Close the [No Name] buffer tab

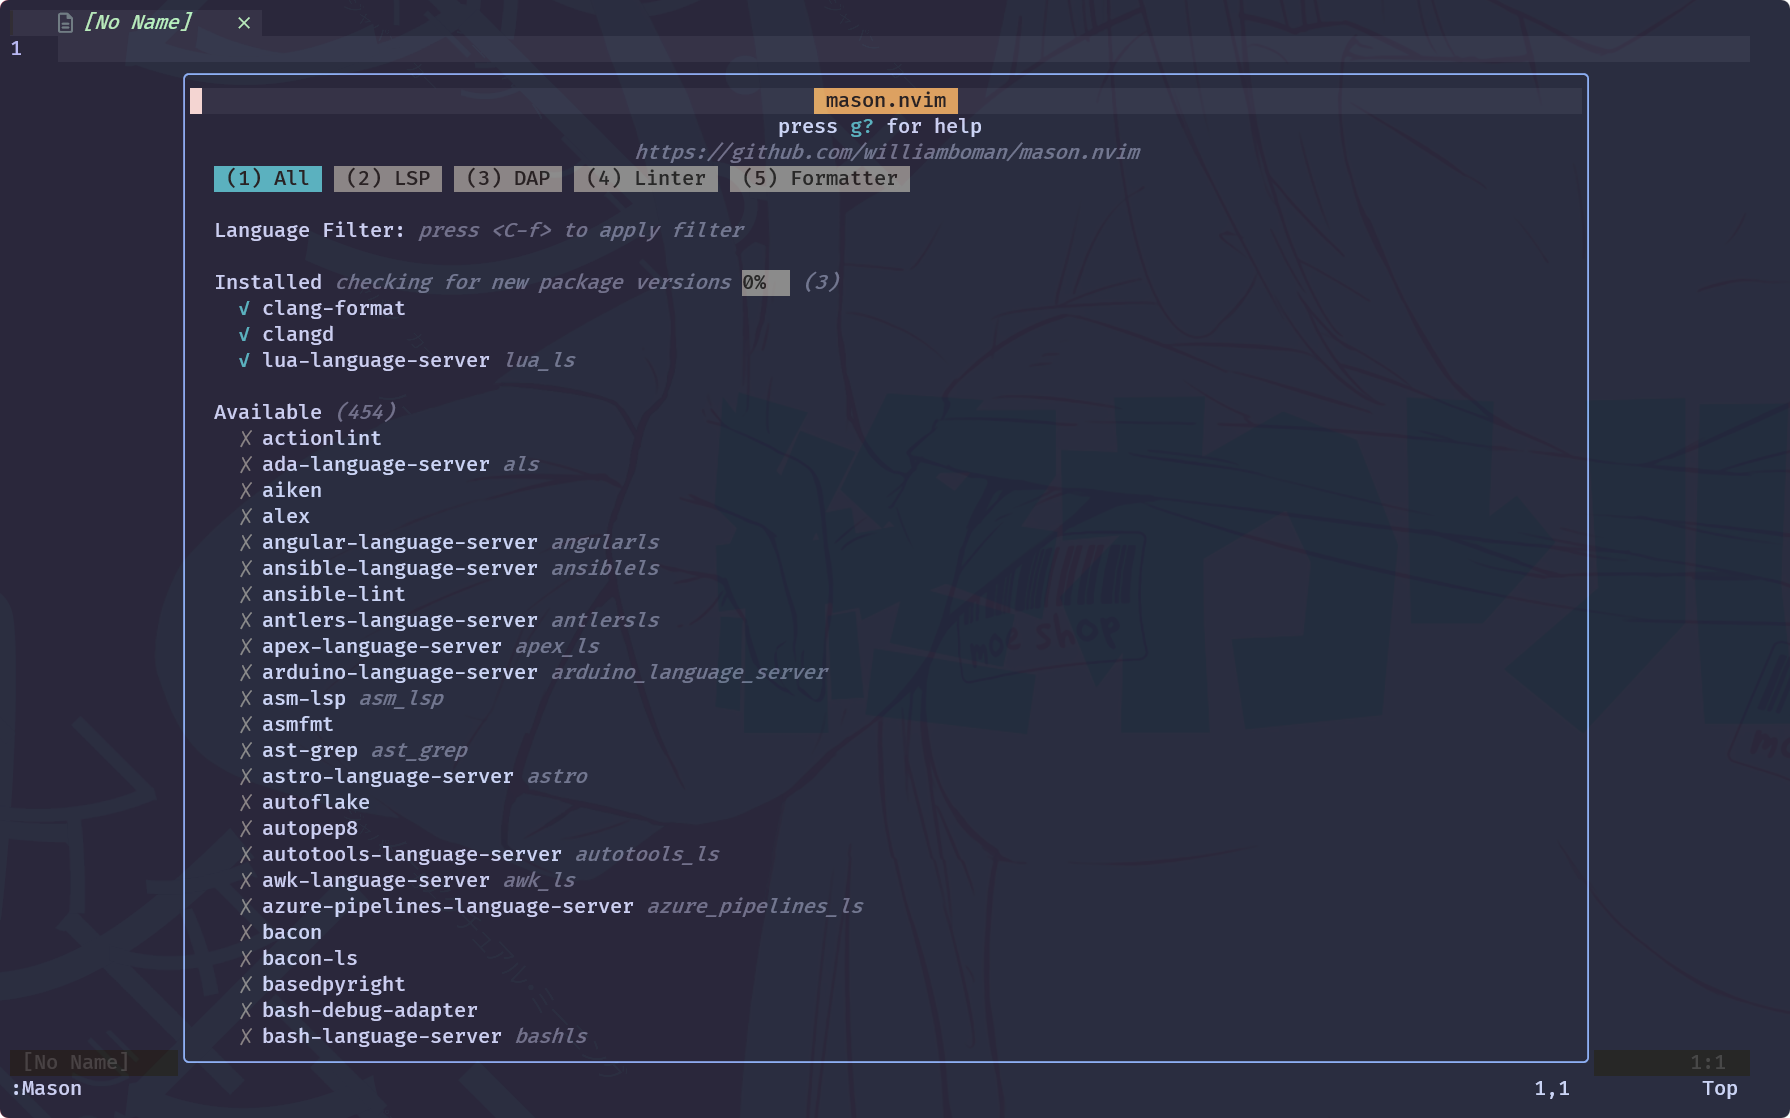click(244, 22)
